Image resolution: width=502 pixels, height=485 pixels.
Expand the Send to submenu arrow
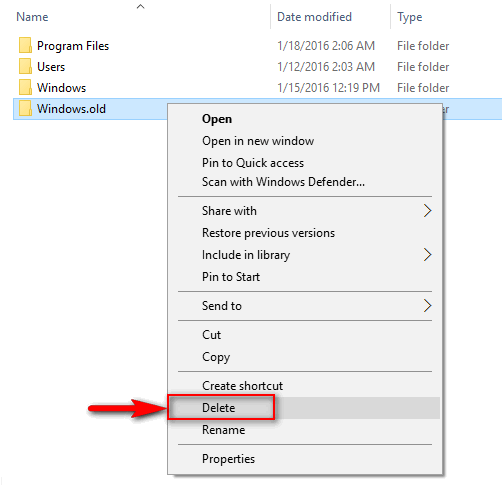pyautogui.click(x=427, y=306)
